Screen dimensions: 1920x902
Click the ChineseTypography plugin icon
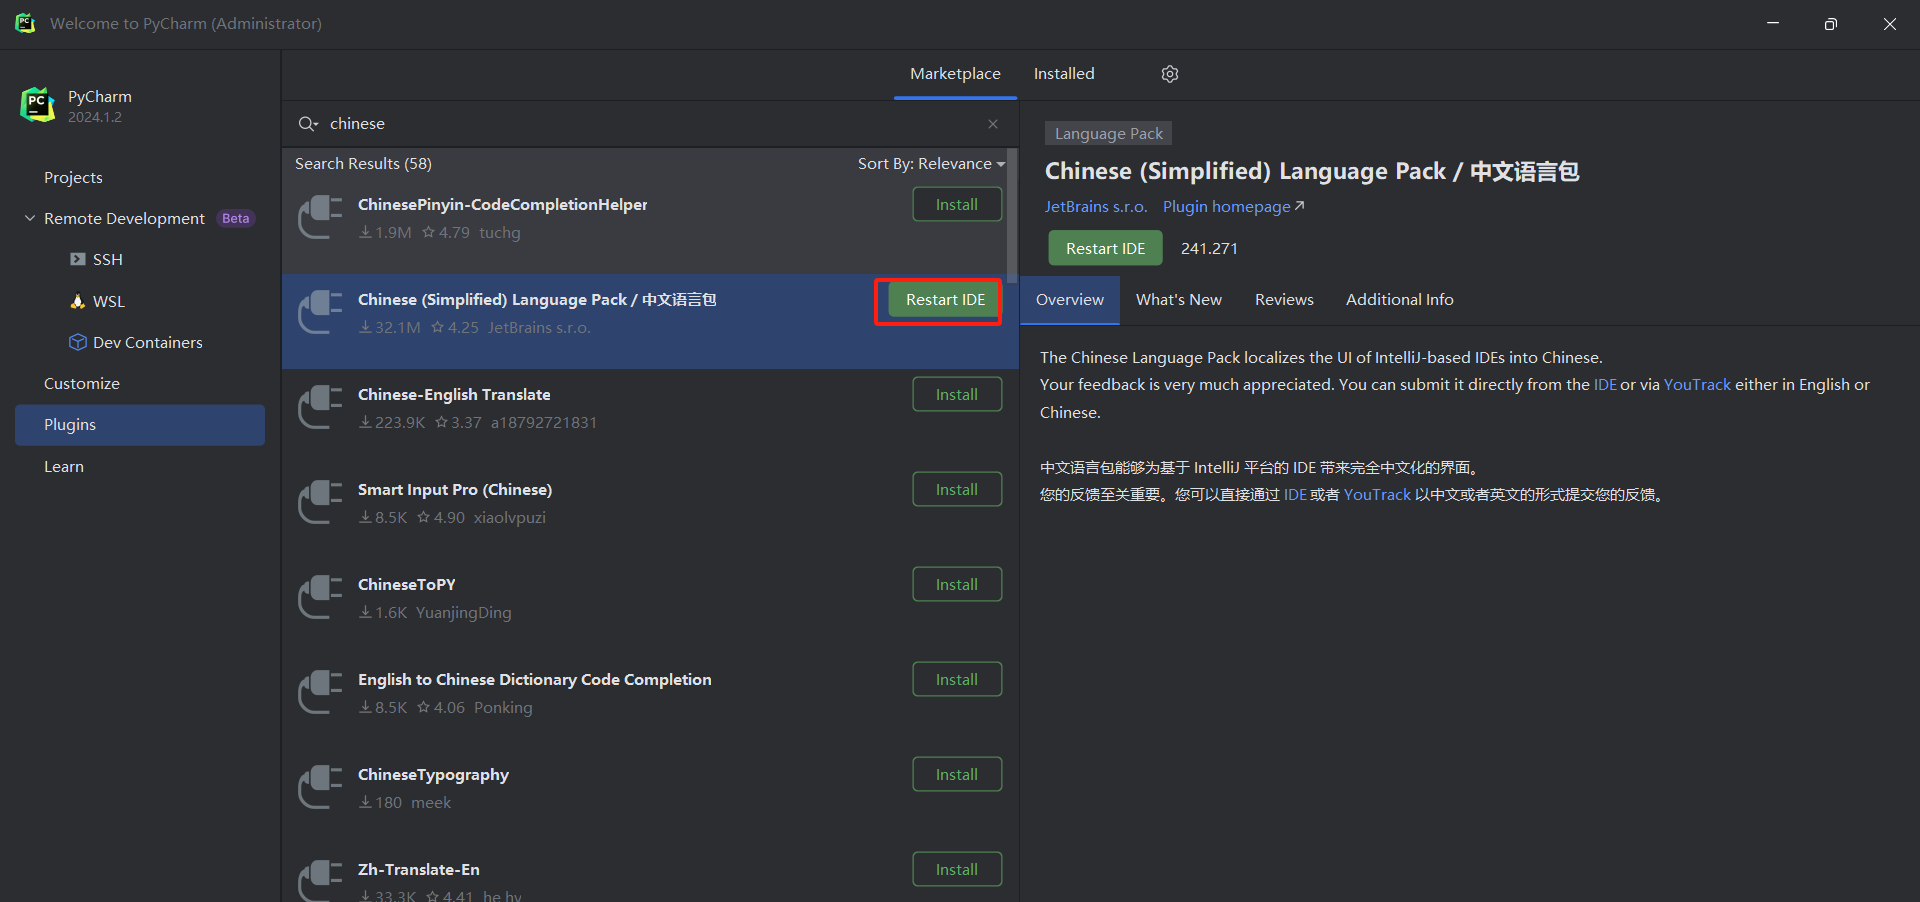(x=321, y=787)
